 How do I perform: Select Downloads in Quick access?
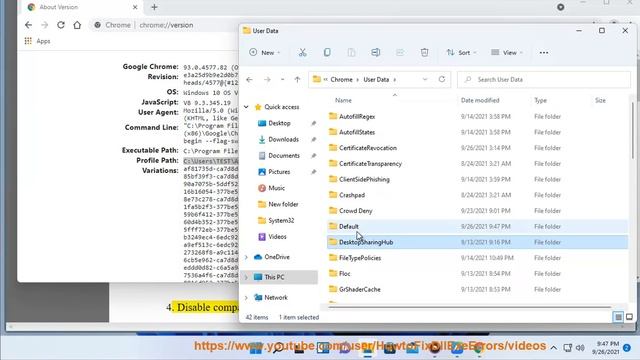tap(283, 140)
